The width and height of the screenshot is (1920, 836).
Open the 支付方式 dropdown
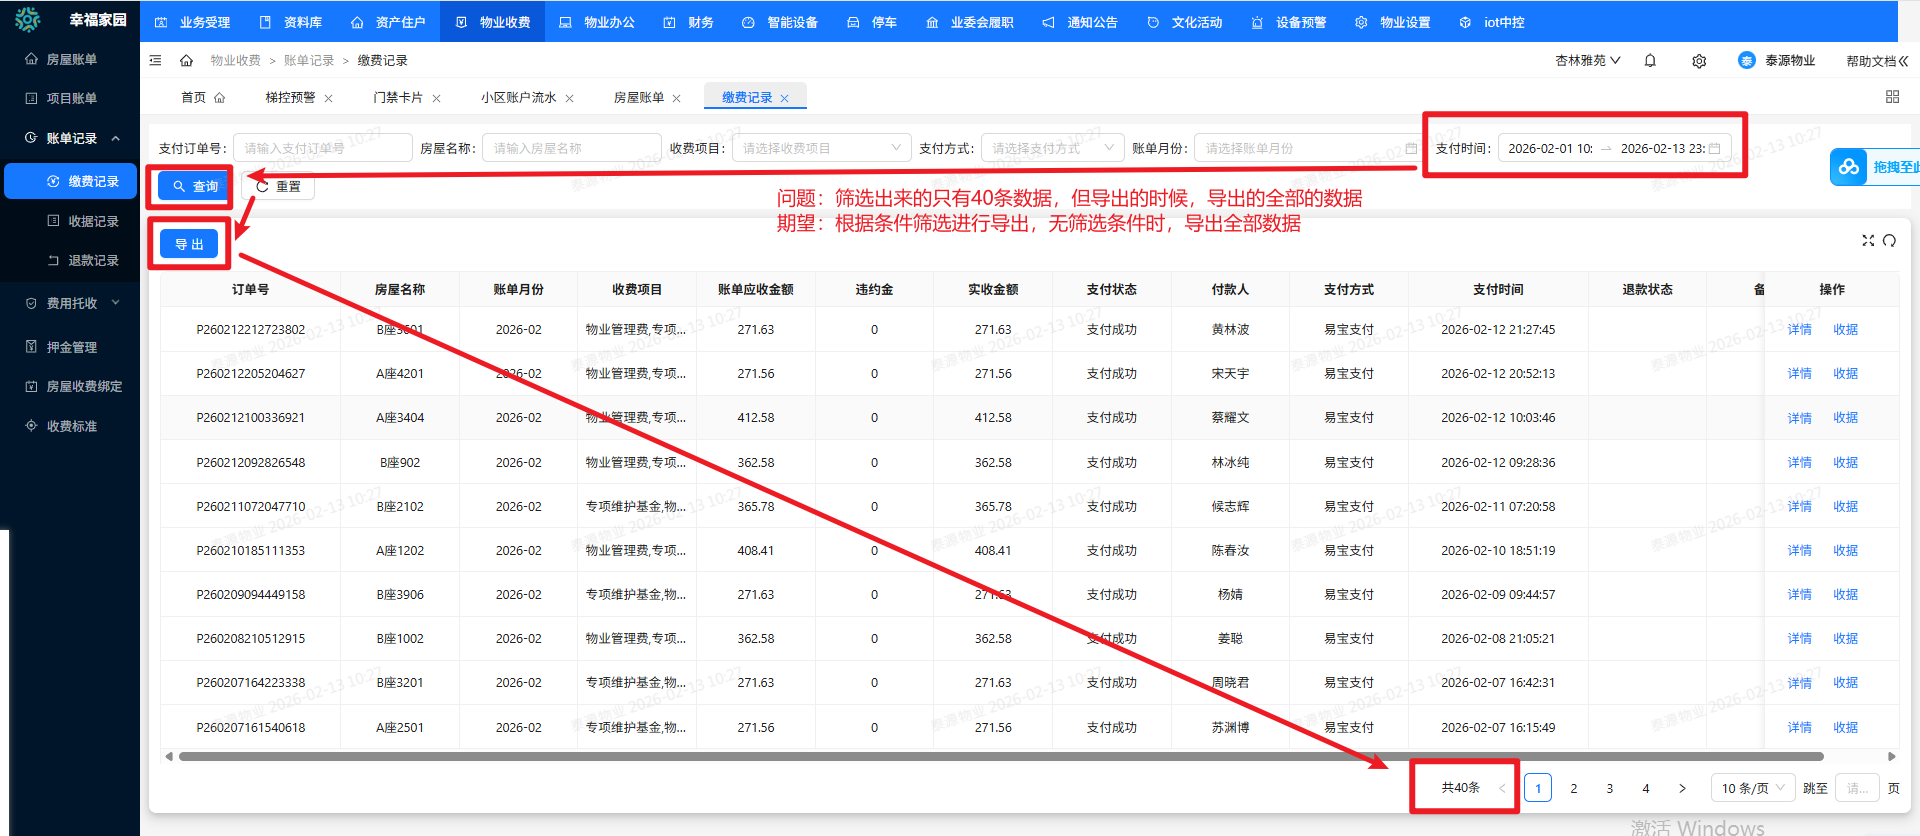tap(1052, 148)
